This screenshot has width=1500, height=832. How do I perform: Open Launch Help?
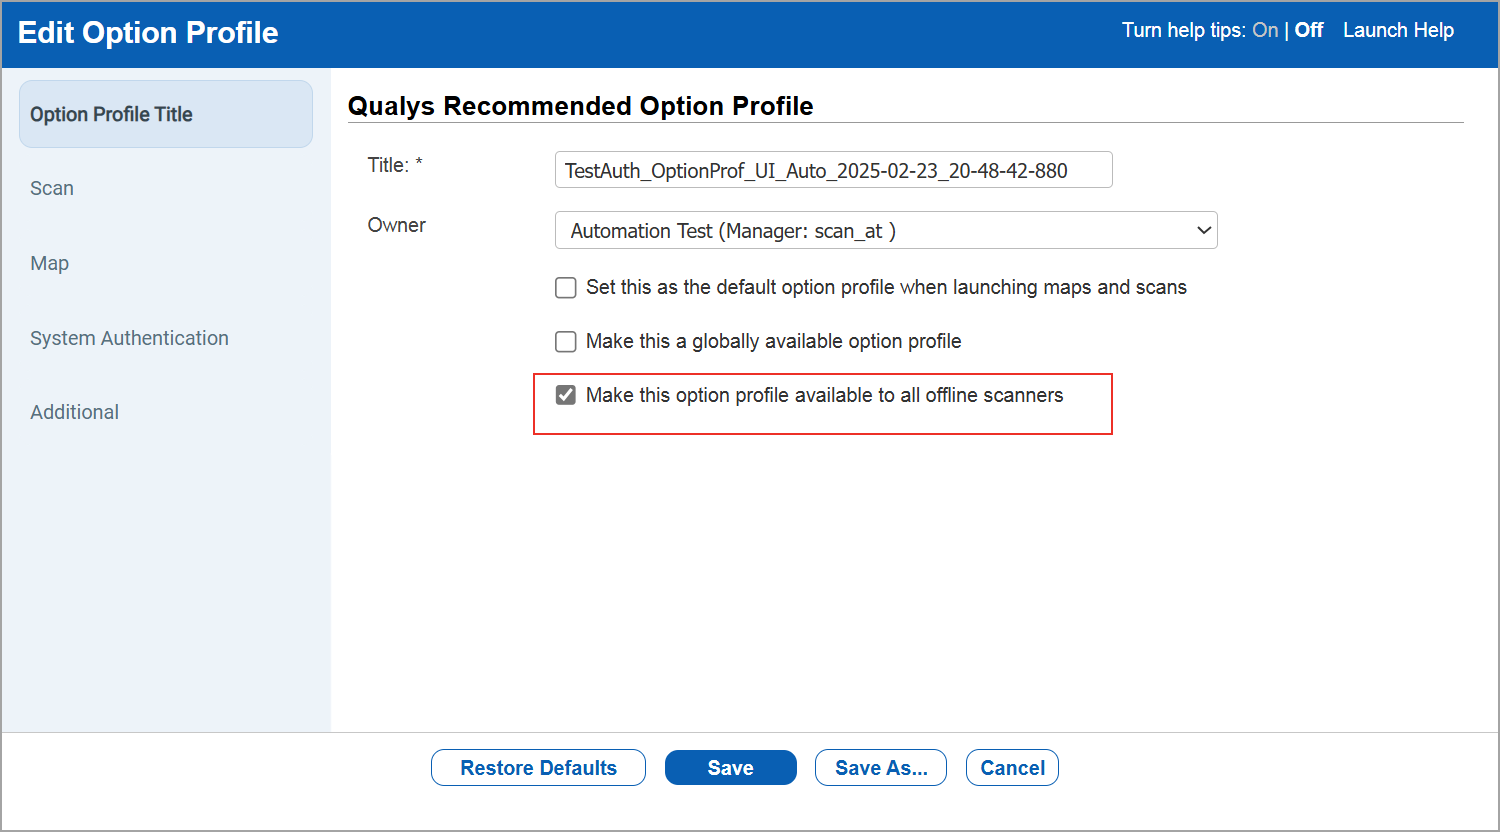(1398, 30)
